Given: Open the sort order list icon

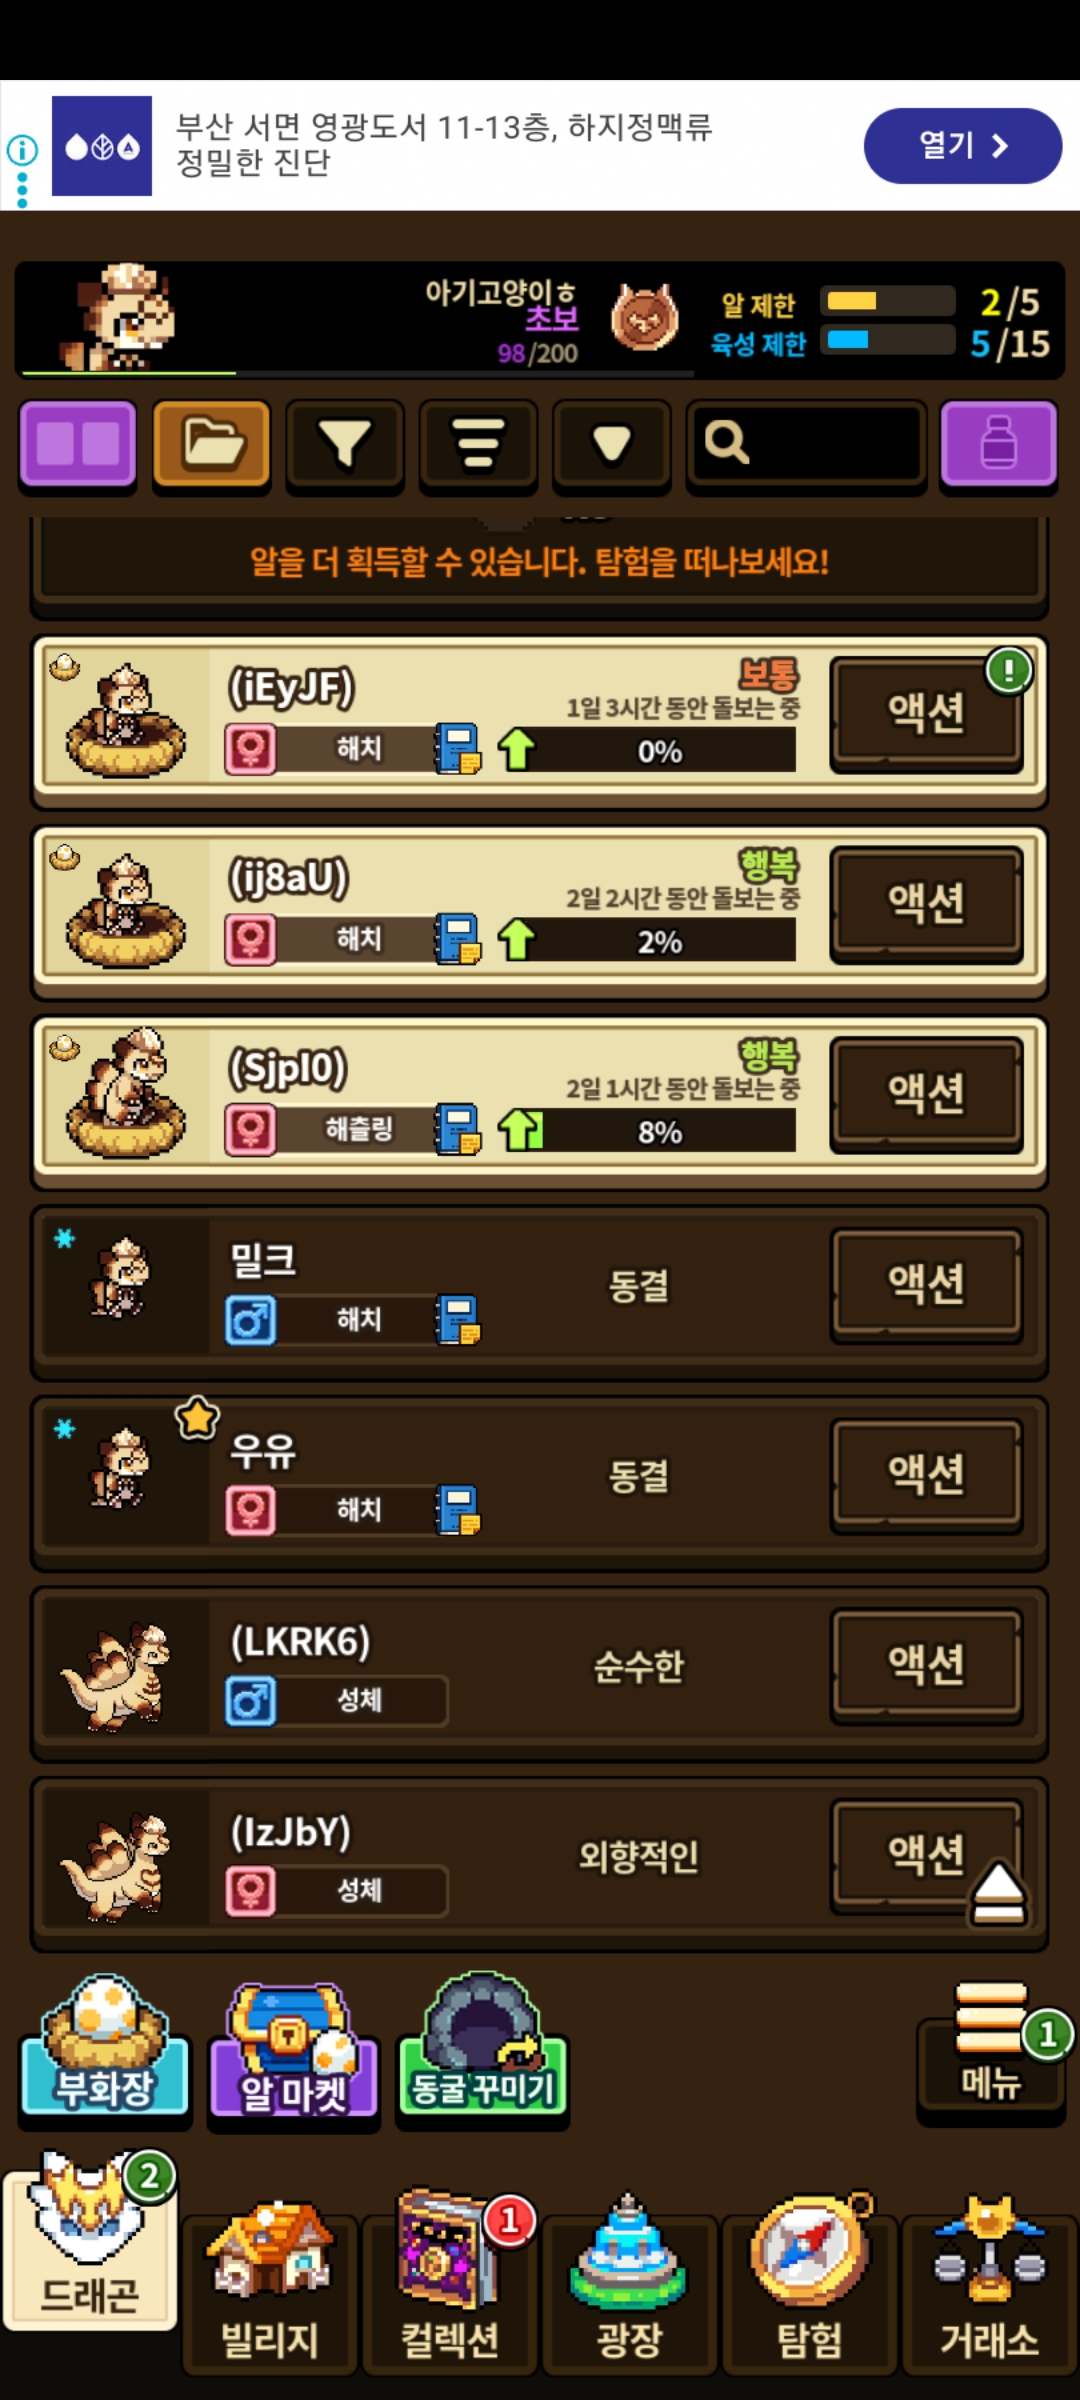Looking at the screenshot, I should click(x=478, y=445).
